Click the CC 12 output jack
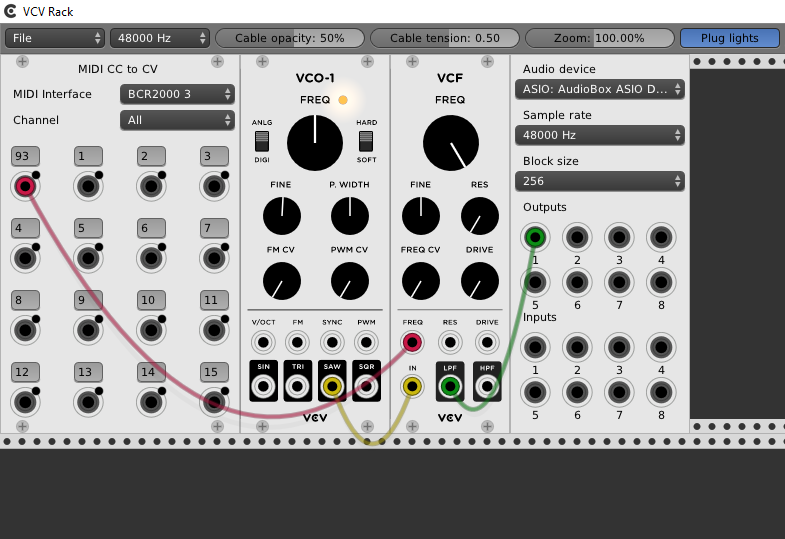This screenshot has width=785, height=539. tap(25, 402)
